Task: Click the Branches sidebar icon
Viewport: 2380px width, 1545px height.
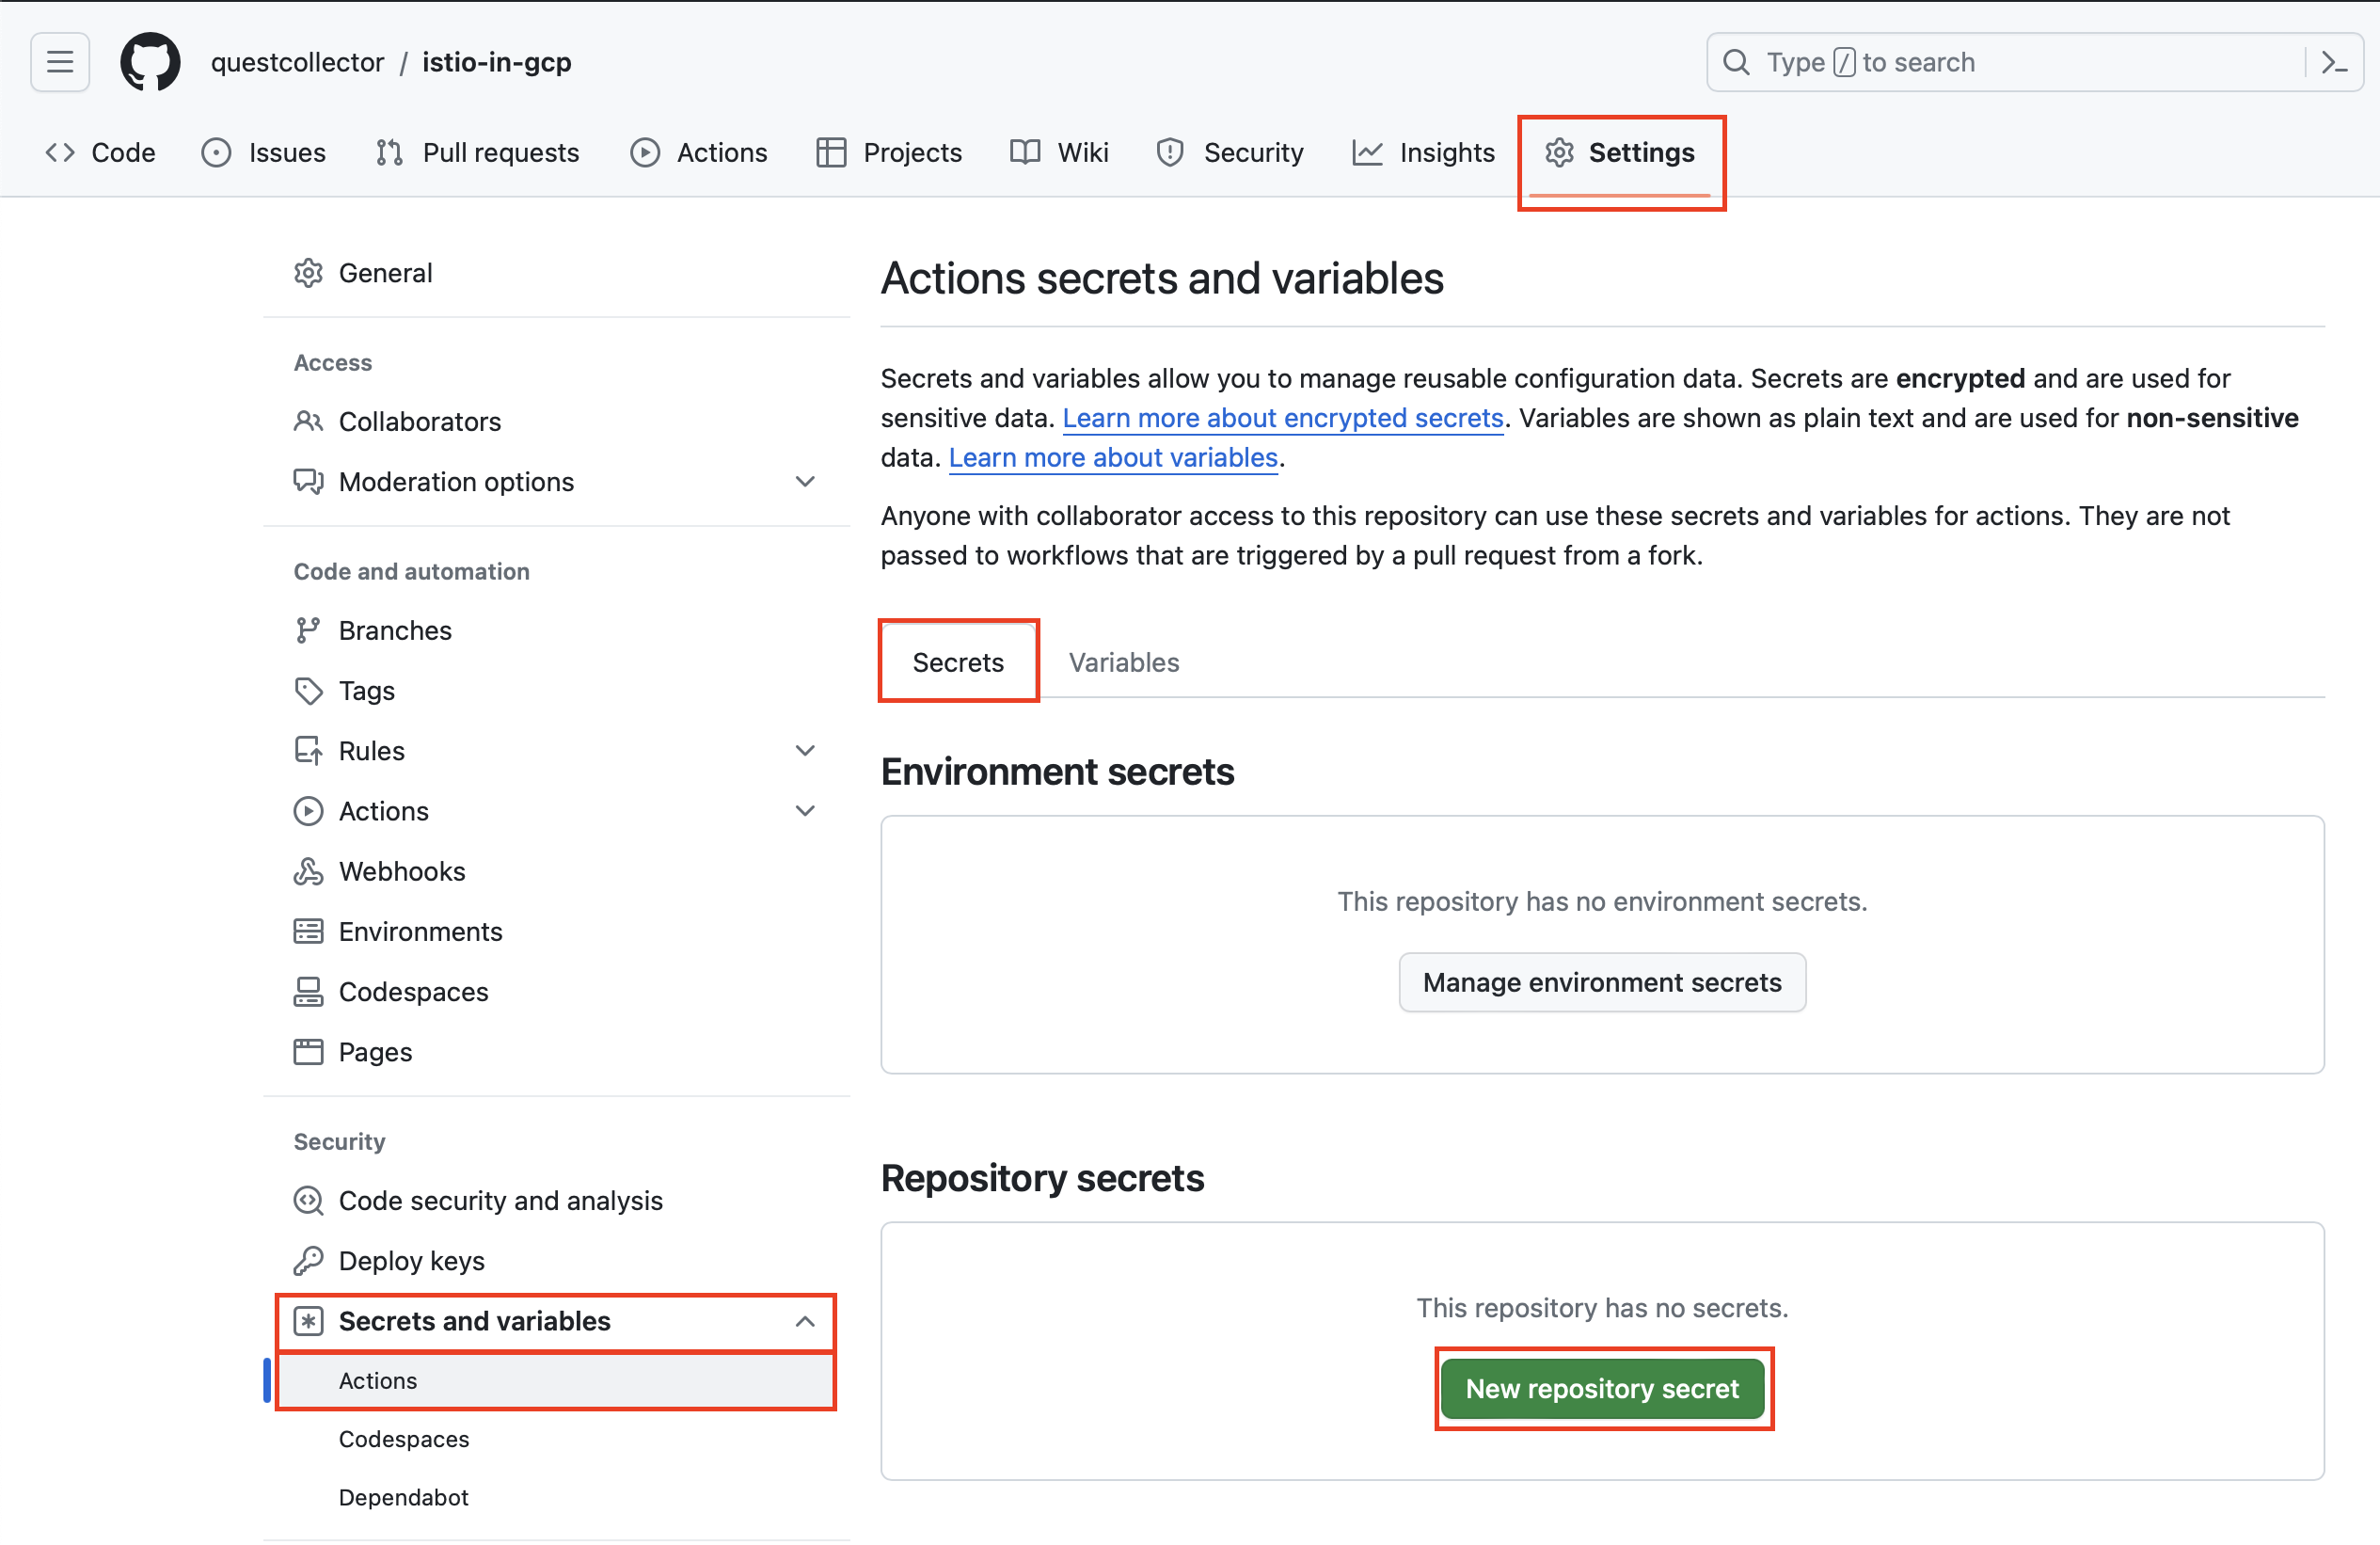Action: [x=308, y=630]
